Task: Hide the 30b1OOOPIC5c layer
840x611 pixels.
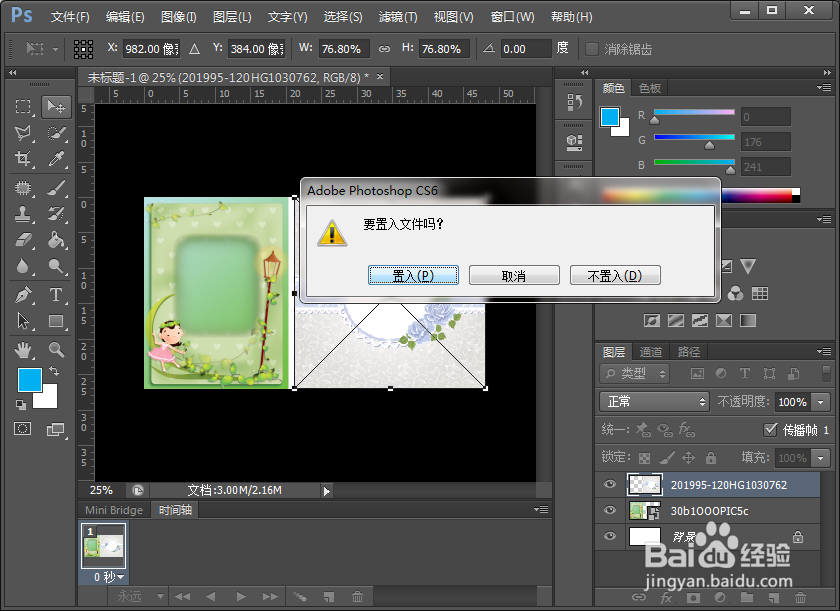Action: coord(610,510)
